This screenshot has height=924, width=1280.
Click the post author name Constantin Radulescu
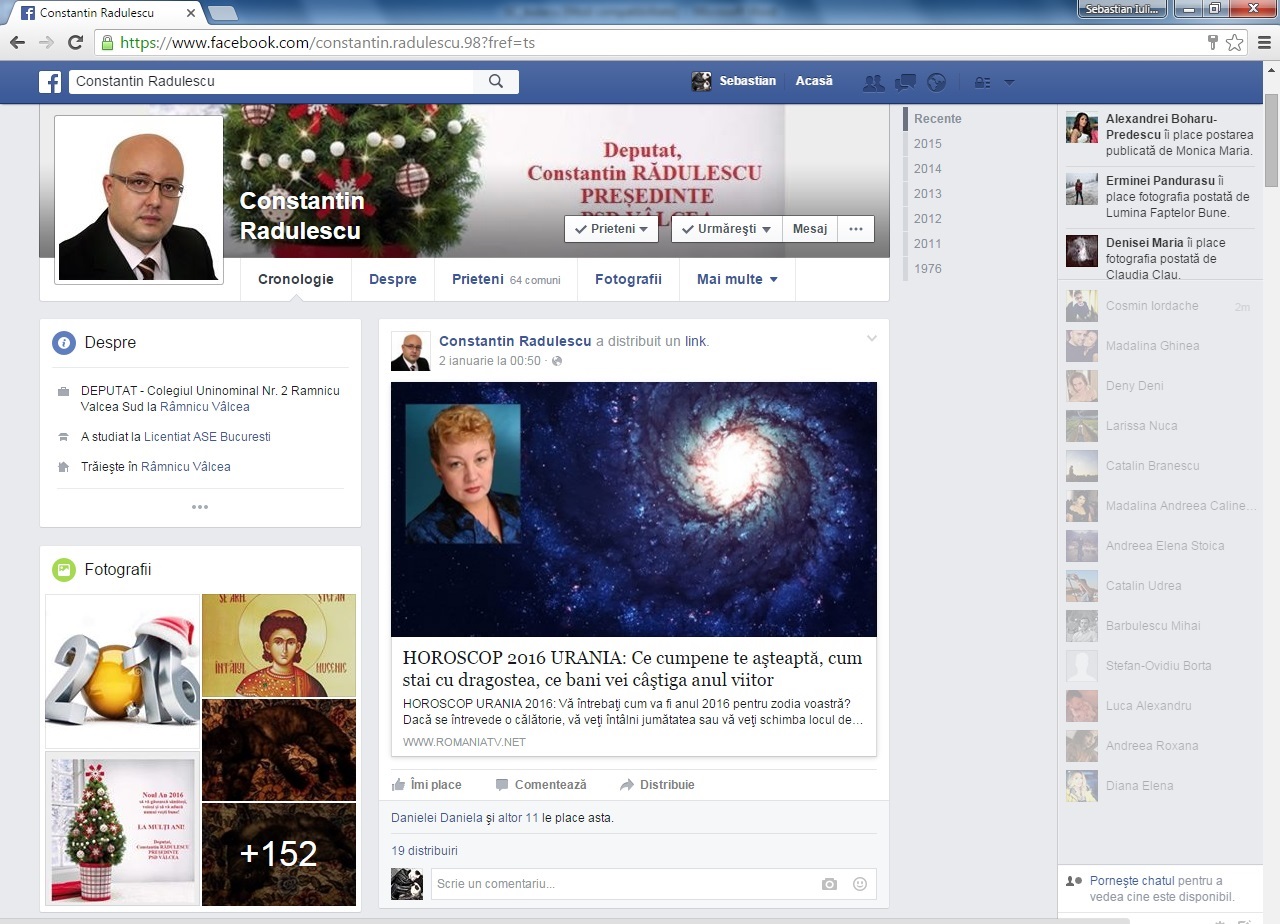[x=515, y=341]
